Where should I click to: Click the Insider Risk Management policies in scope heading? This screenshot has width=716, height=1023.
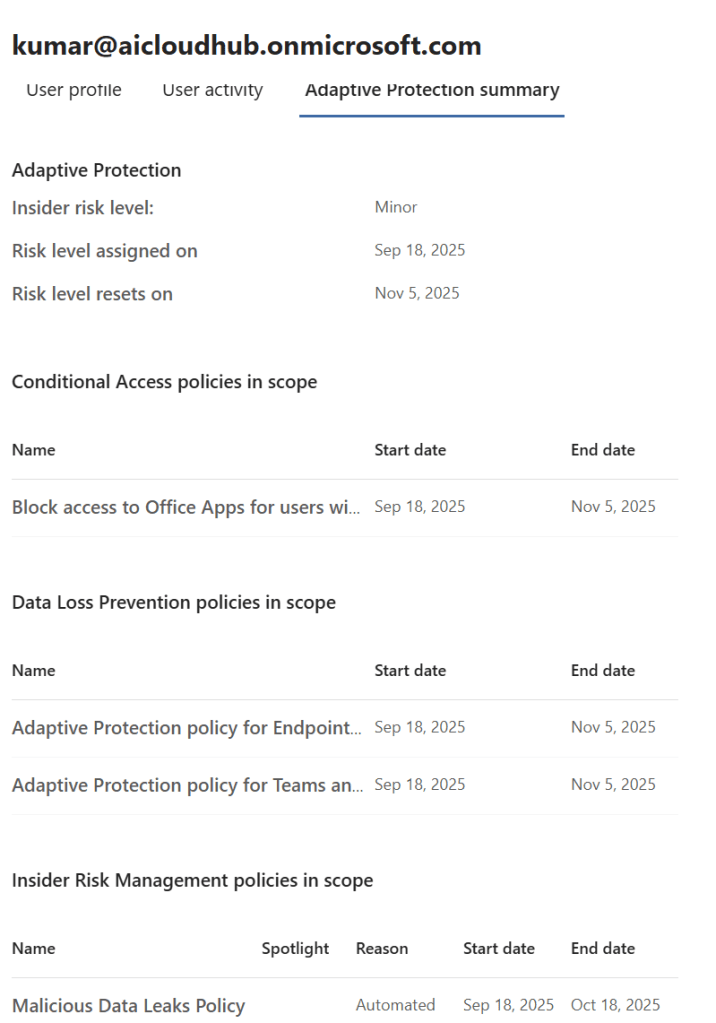pos(192,881)
